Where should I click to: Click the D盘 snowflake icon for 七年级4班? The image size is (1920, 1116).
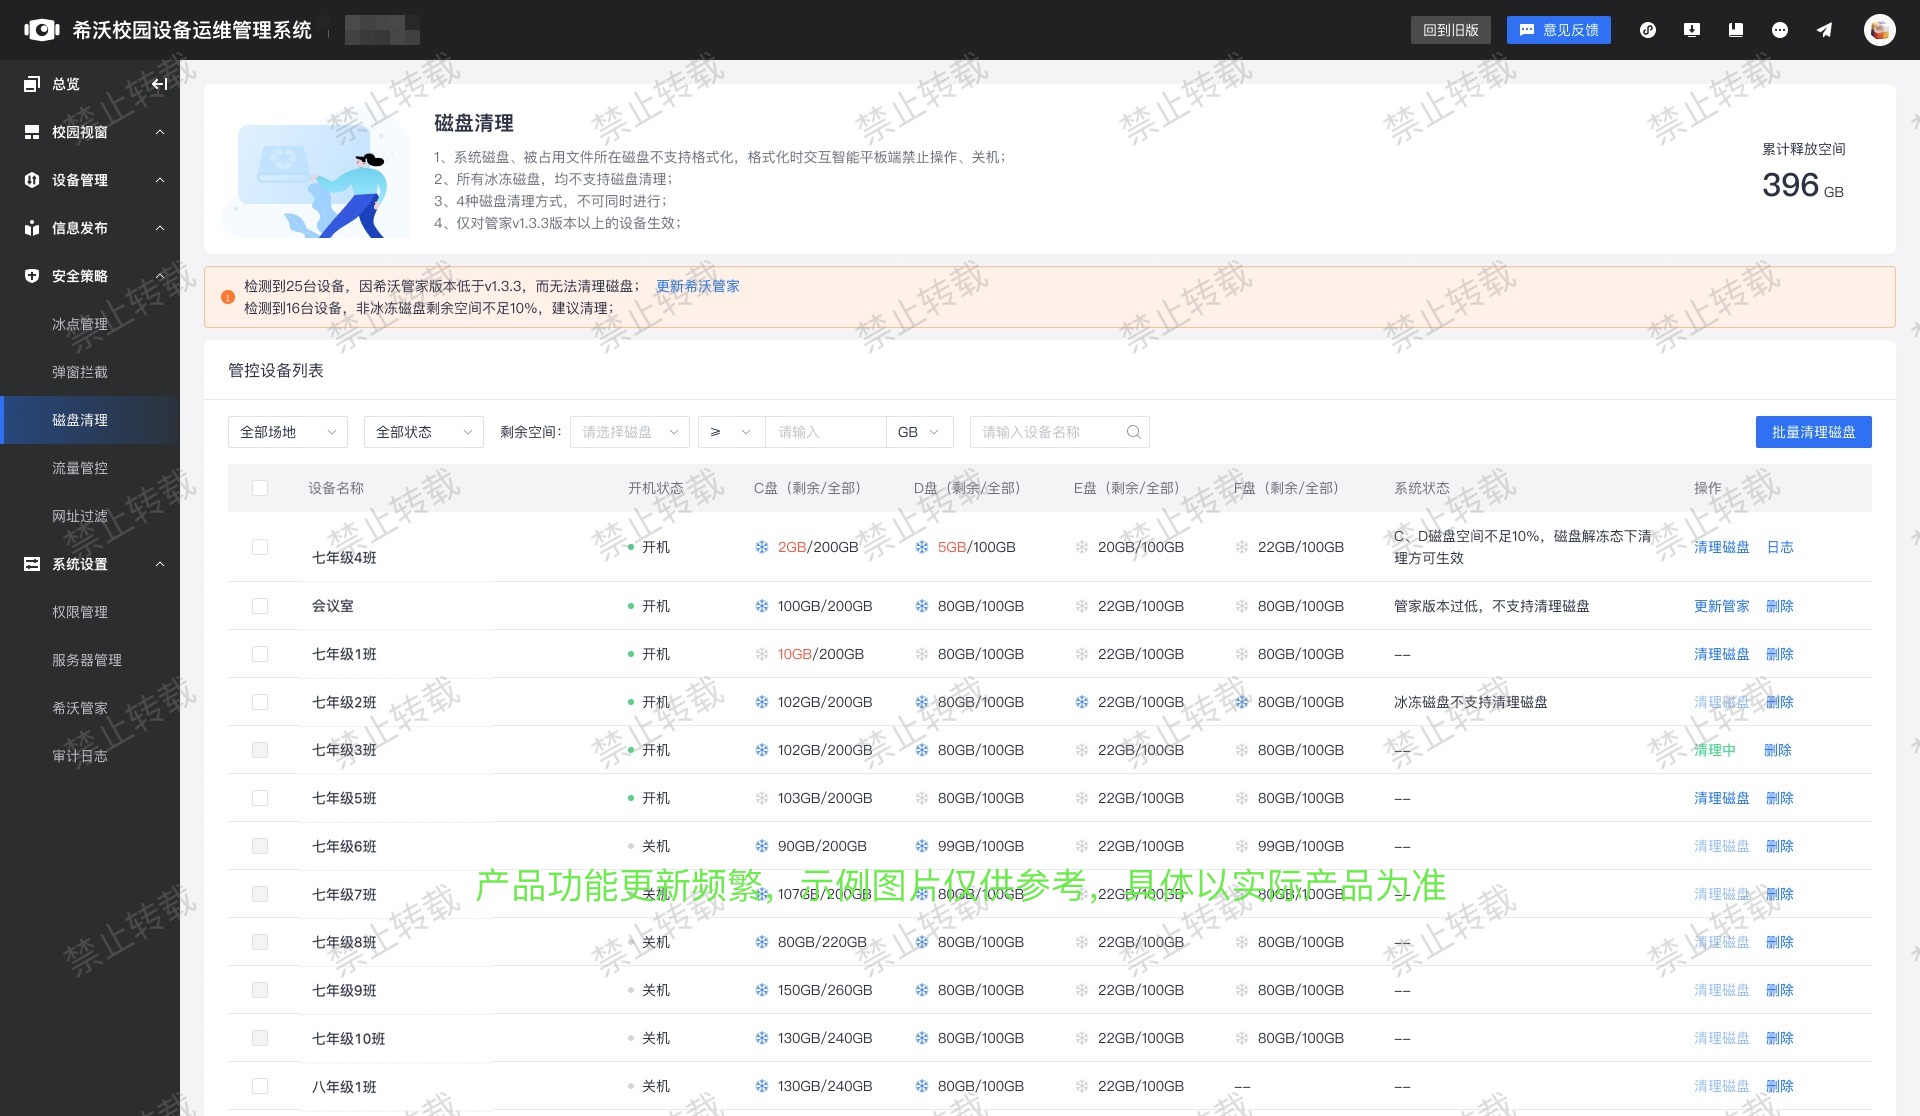pos(922,547)
